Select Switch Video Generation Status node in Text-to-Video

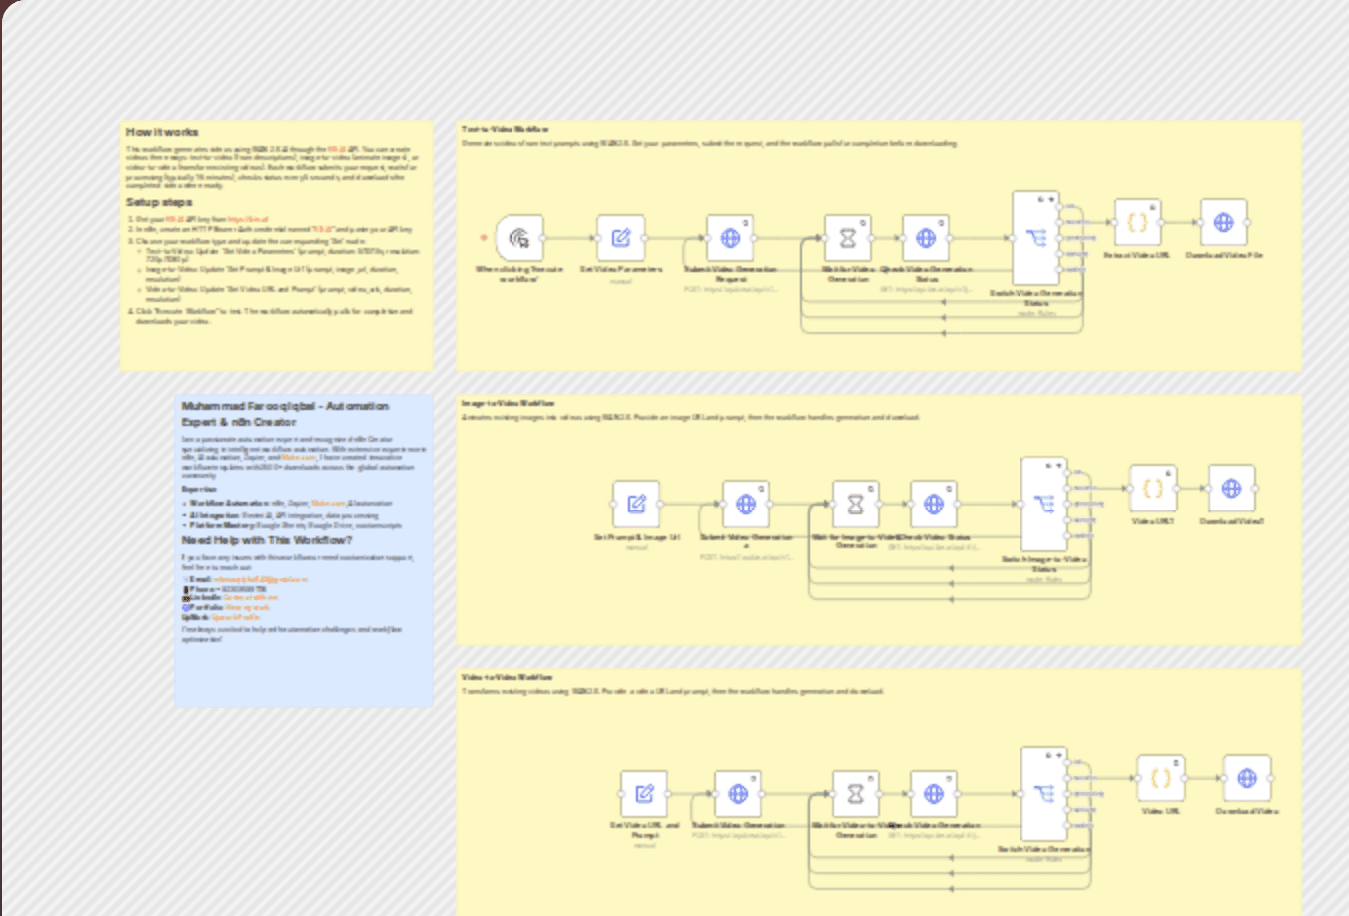tap(1036, 238)
